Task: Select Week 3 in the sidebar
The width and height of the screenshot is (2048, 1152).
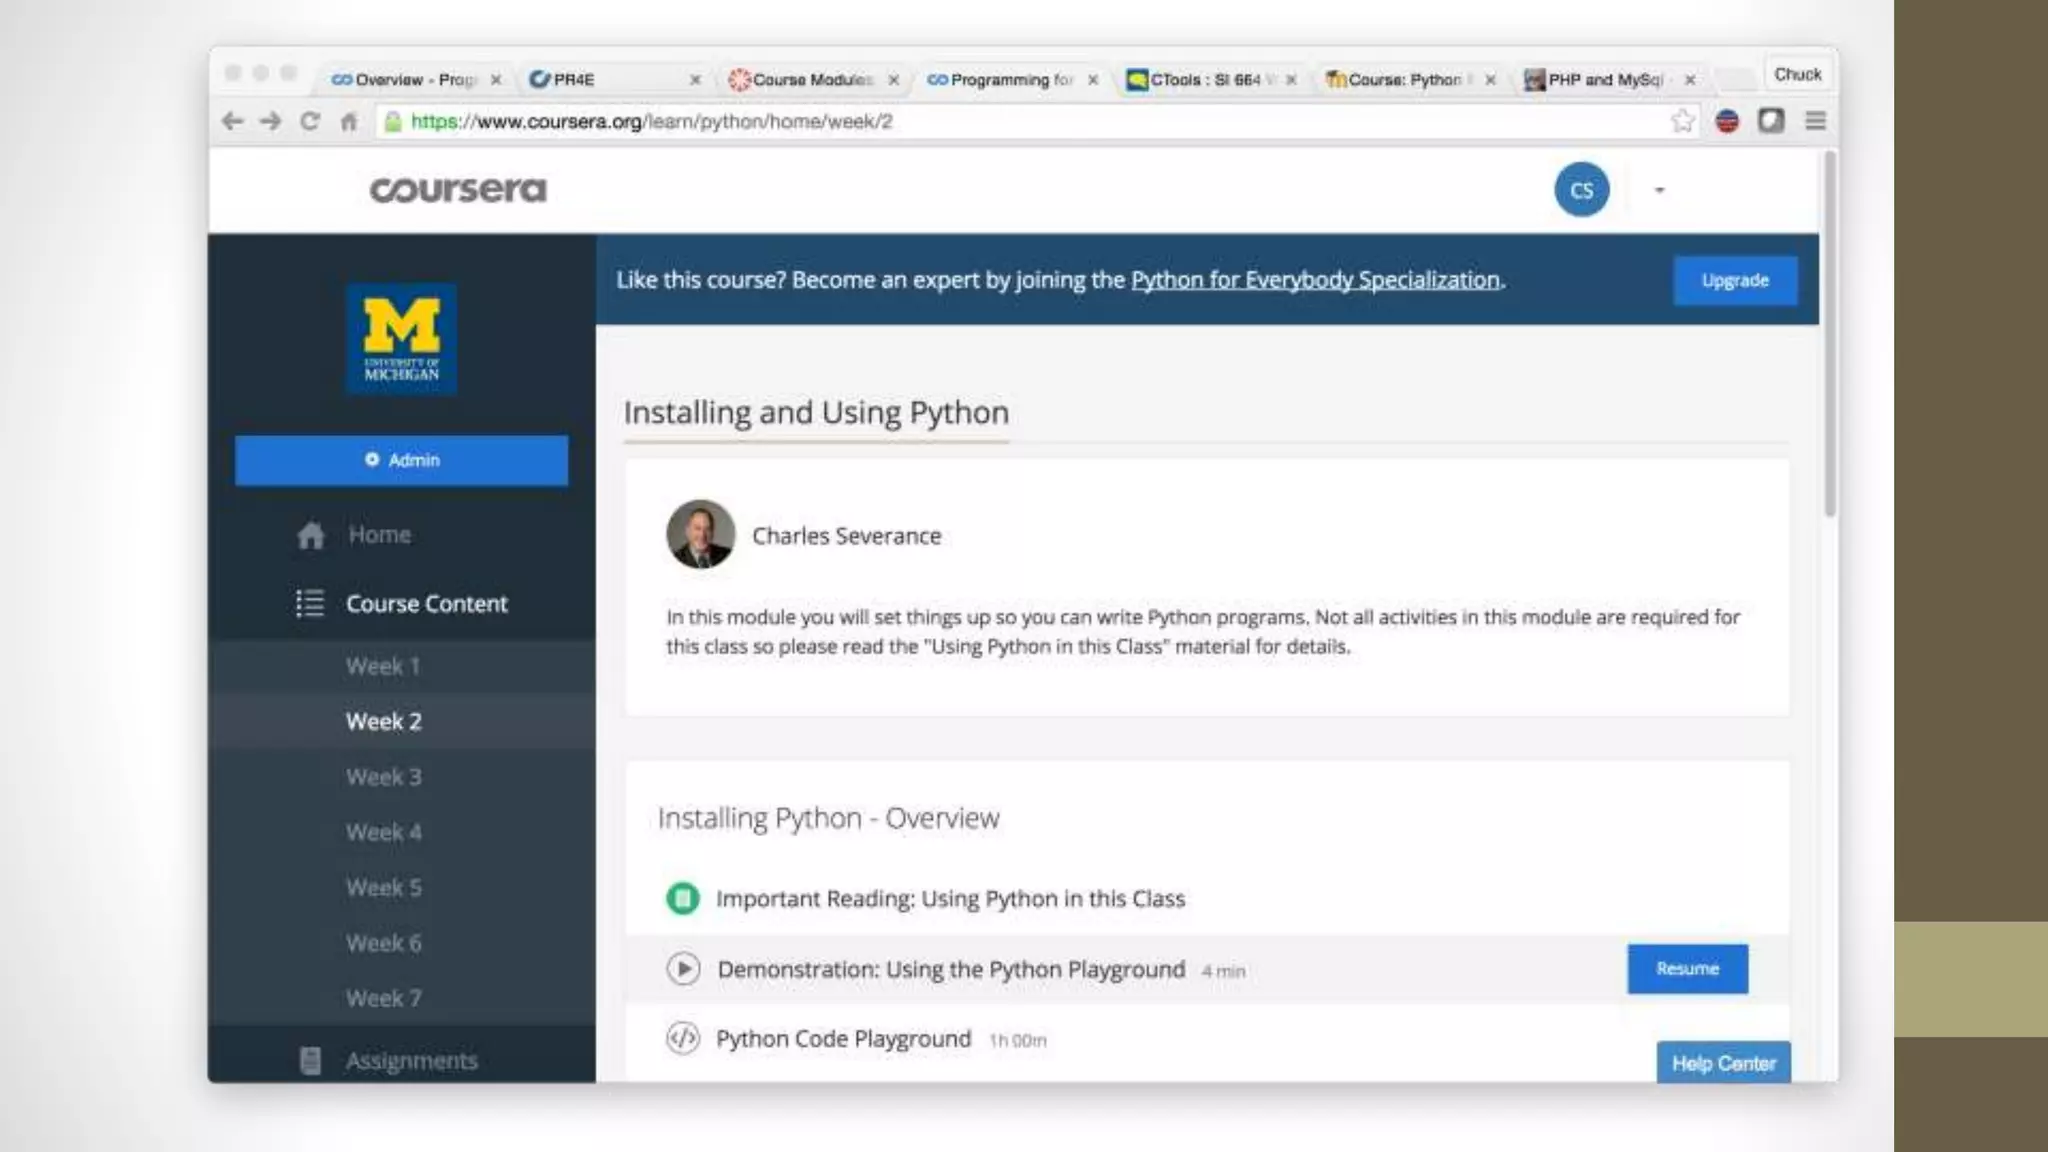Action: pos(384,777)
